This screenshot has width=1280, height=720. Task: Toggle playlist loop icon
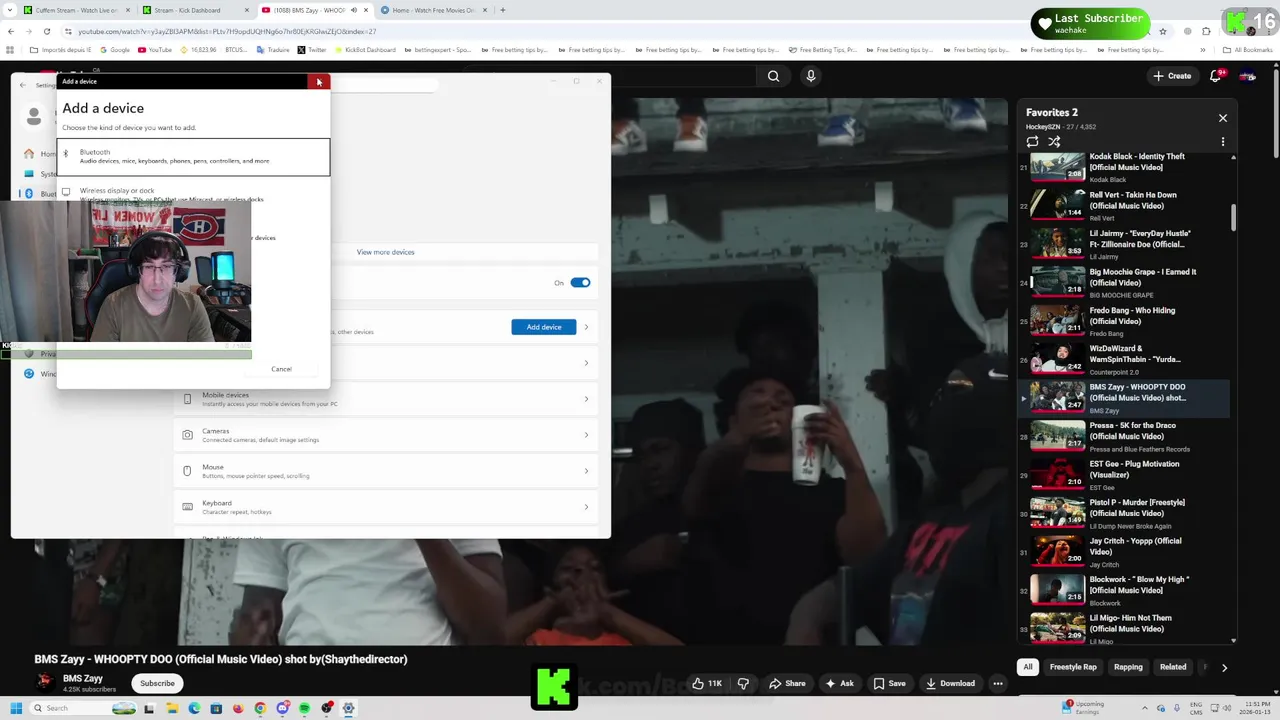tap(1033, 142)
